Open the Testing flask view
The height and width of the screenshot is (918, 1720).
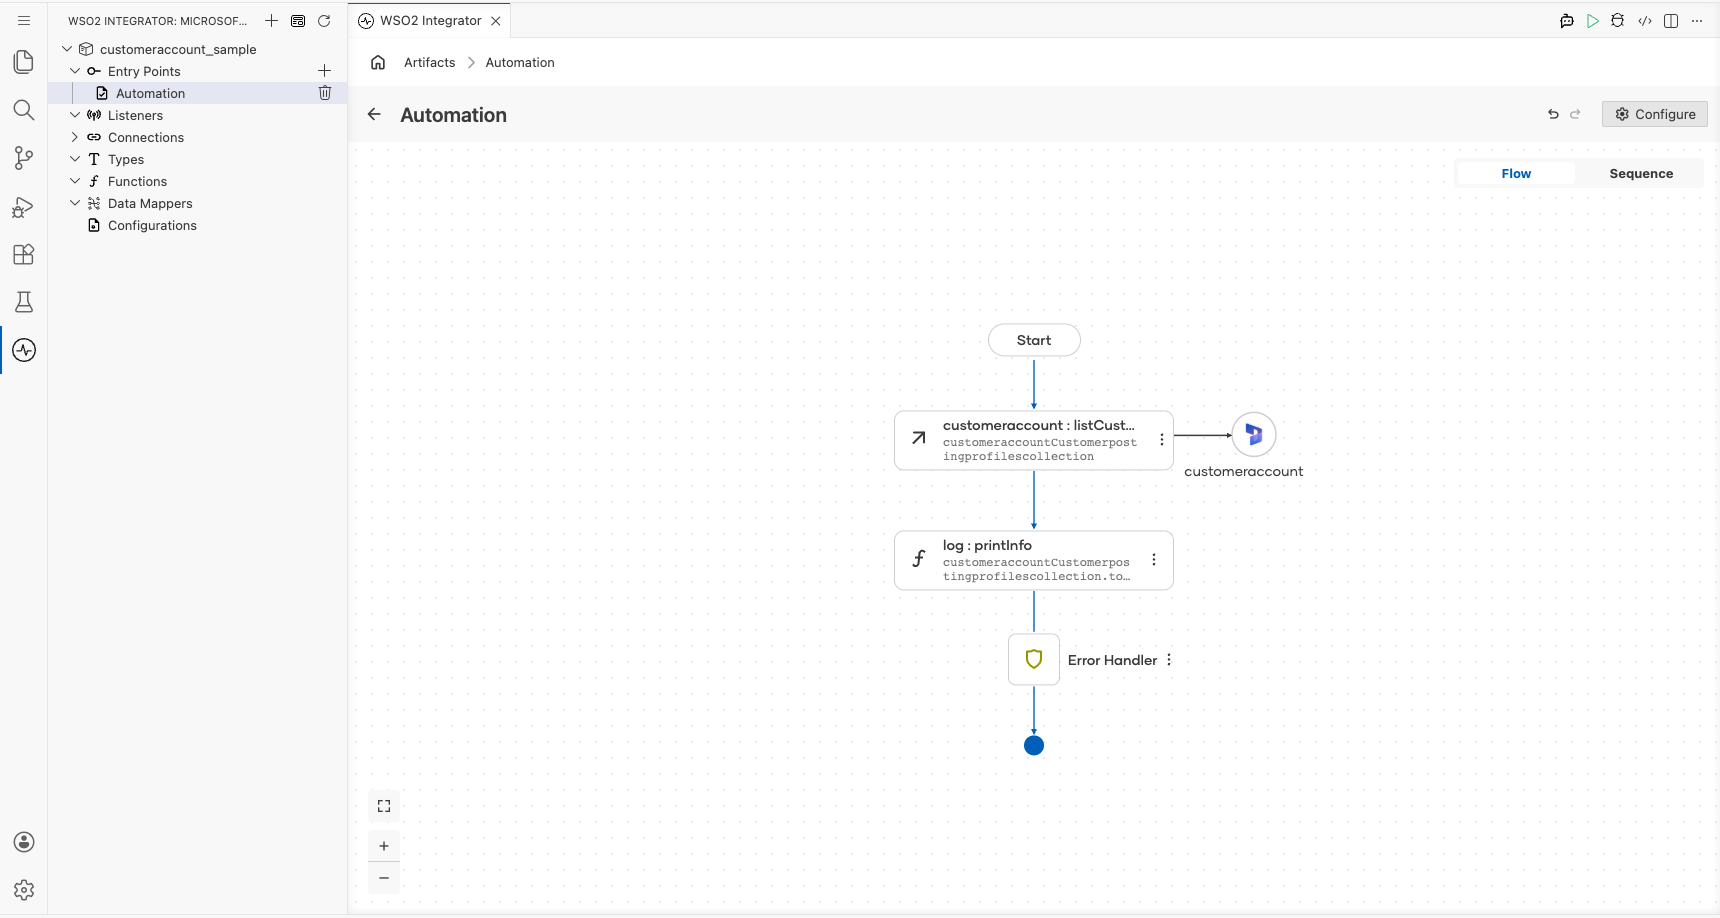pos(24,302)
